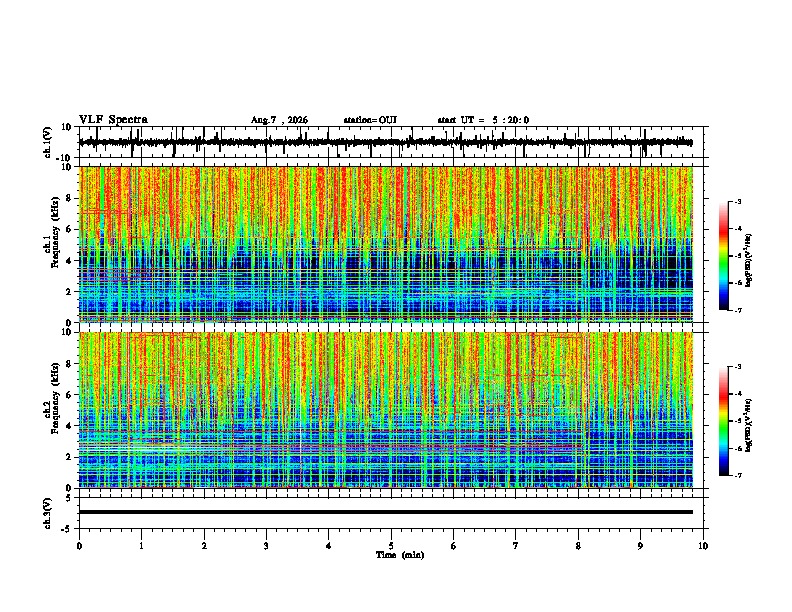Click the "Time (min)" axis label
The height and width of the screenshot is (612, 792).
(x=400, y=555)
